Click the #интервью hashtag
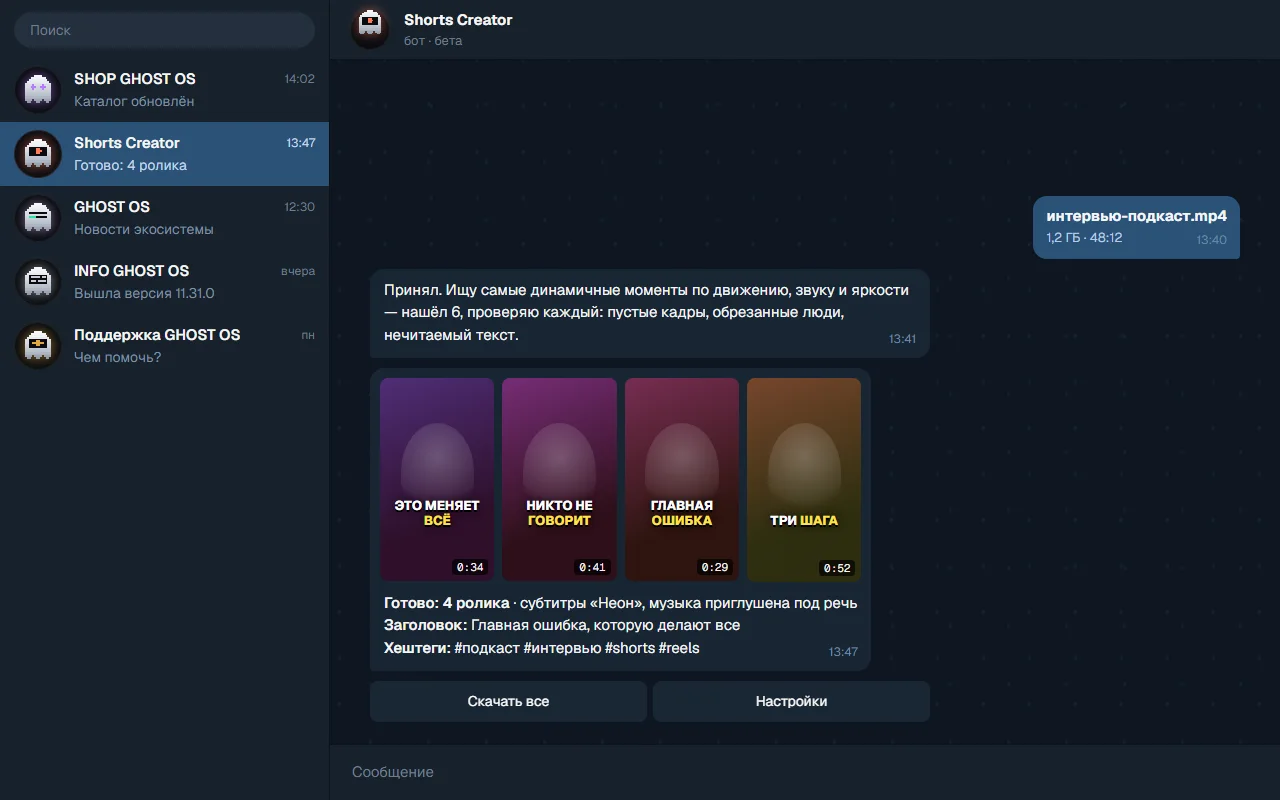The height and width of the screenshot is (800, 1280). click(562, 648)
